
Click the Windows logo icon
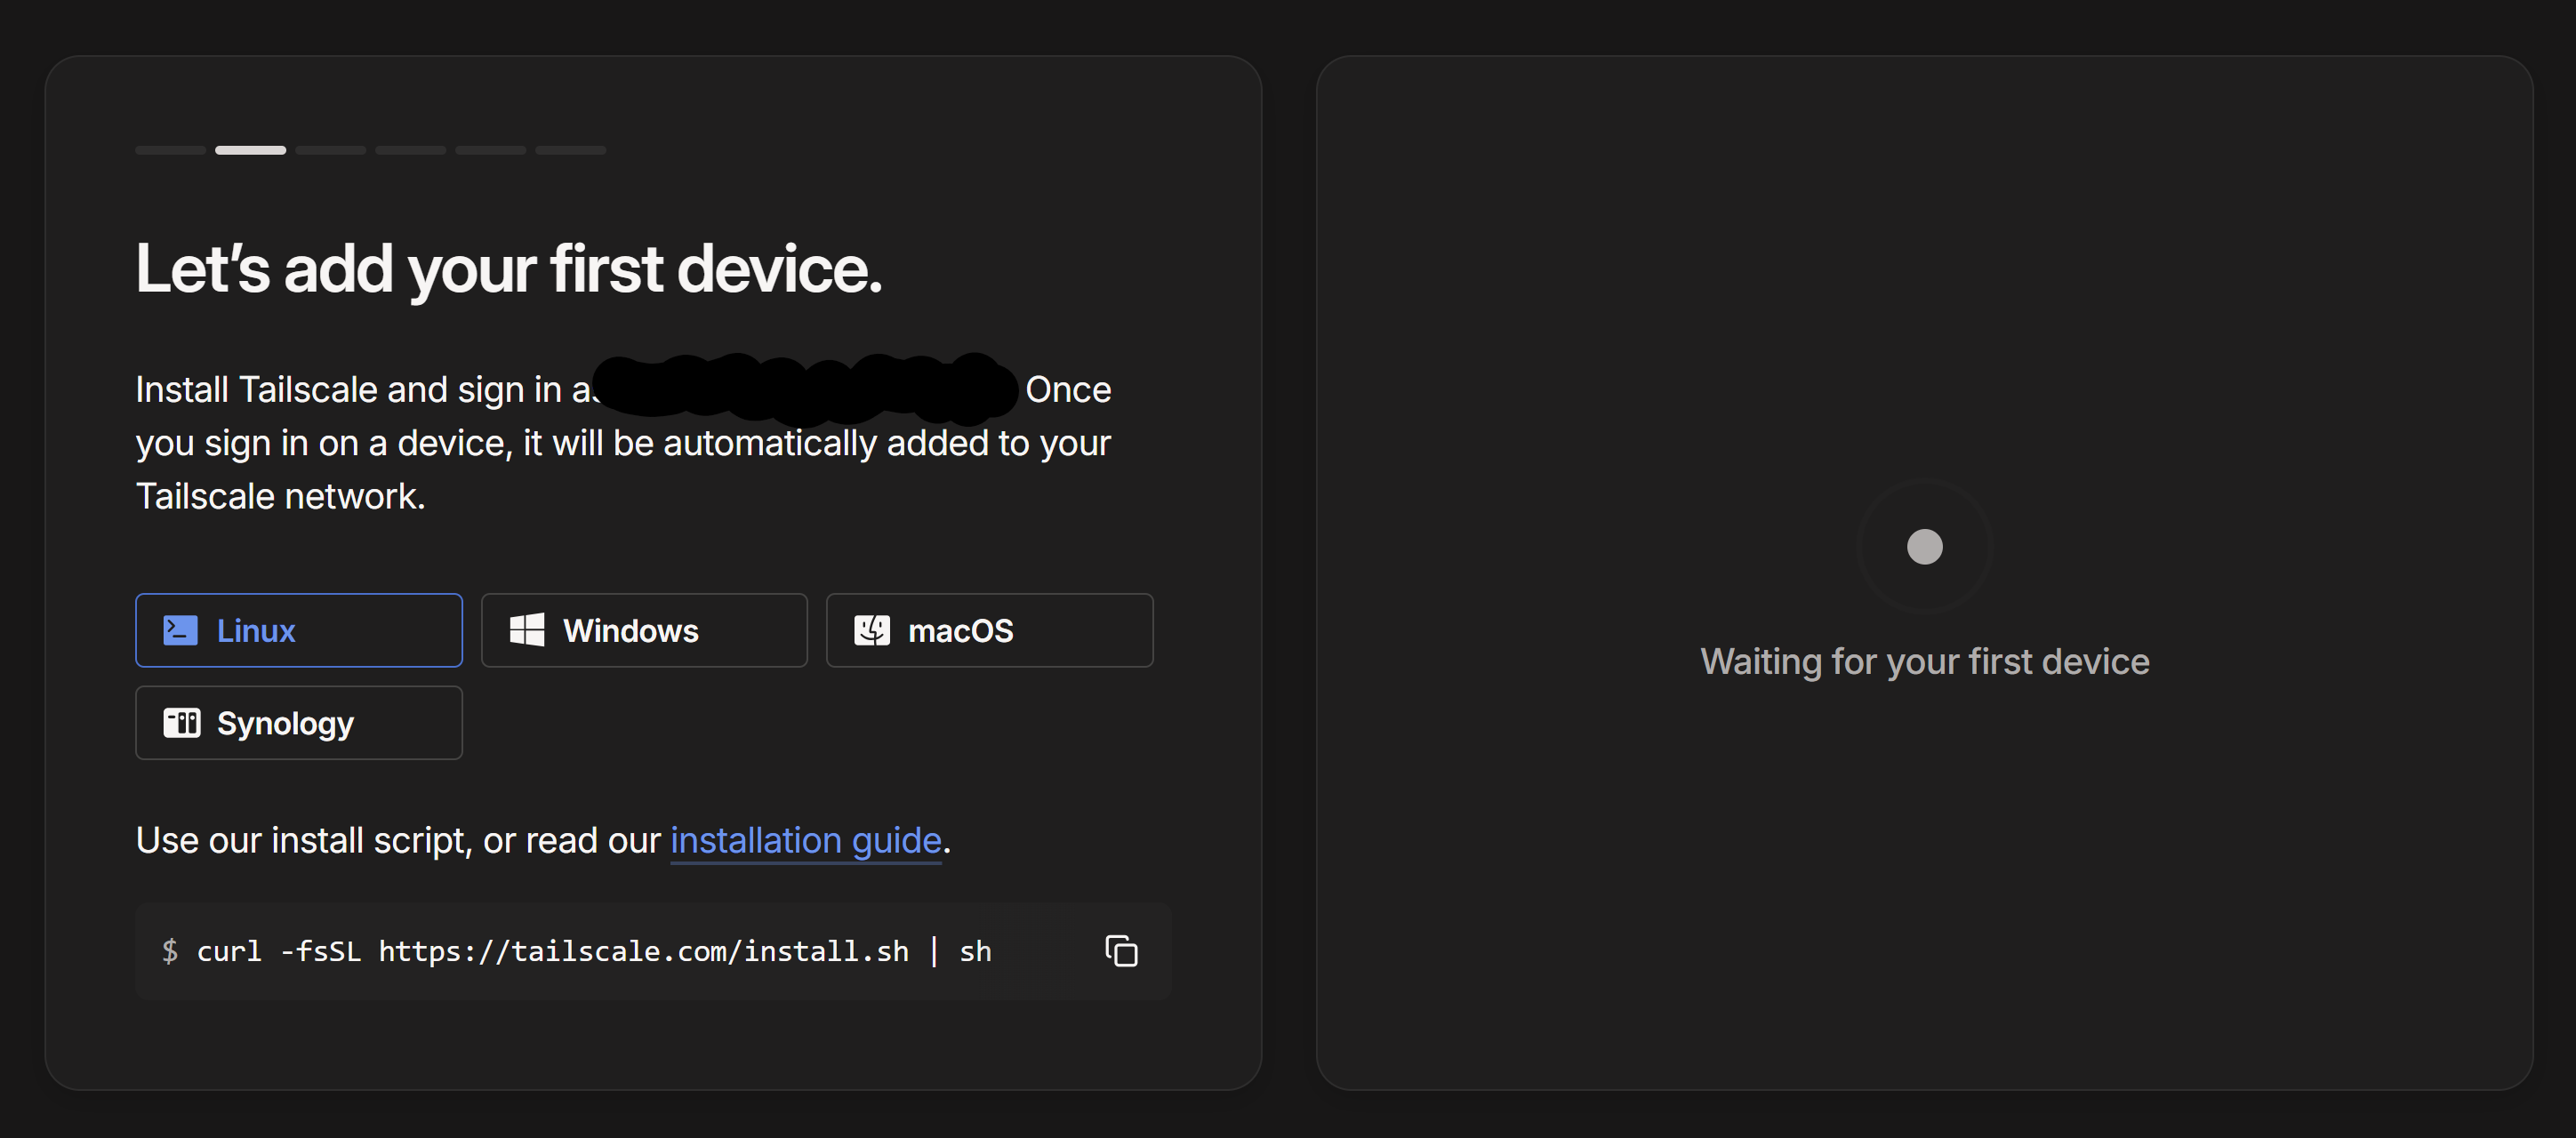coord(527,631)
